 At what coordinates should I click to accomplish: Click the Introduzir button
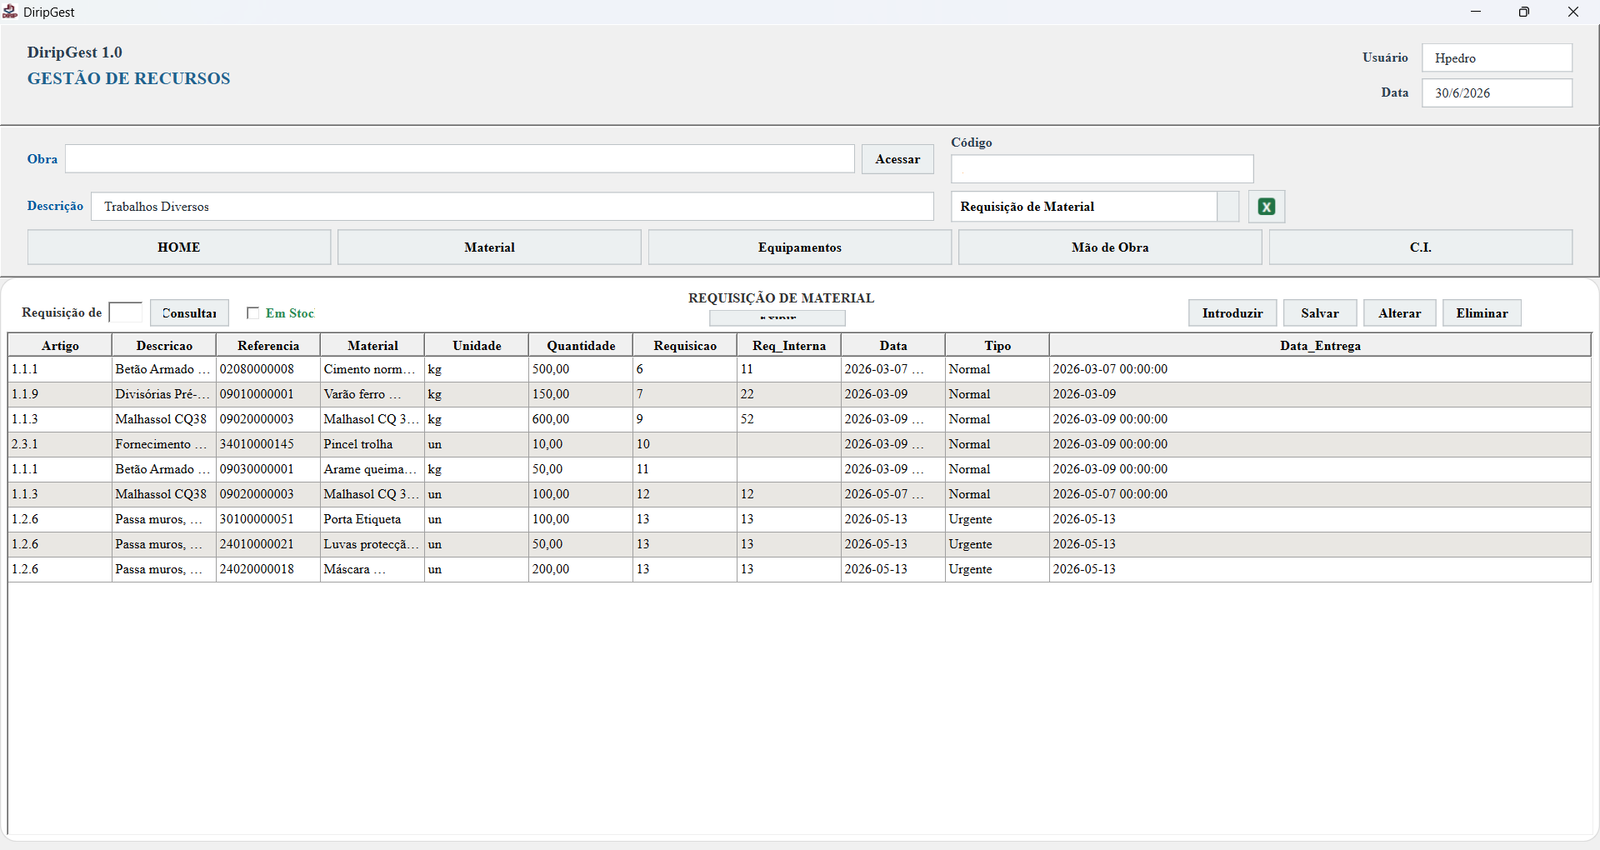[x=1233, y=313]
